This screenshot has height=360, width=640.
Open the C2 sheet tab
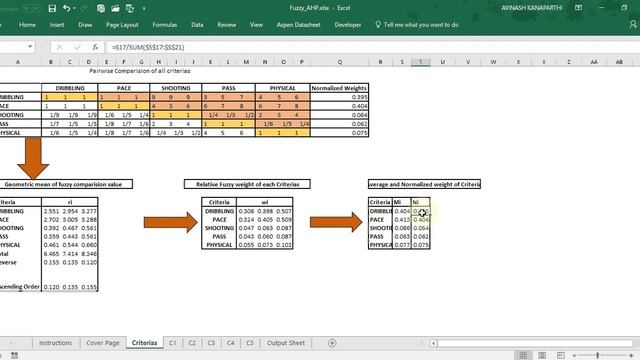coord(192,343)
